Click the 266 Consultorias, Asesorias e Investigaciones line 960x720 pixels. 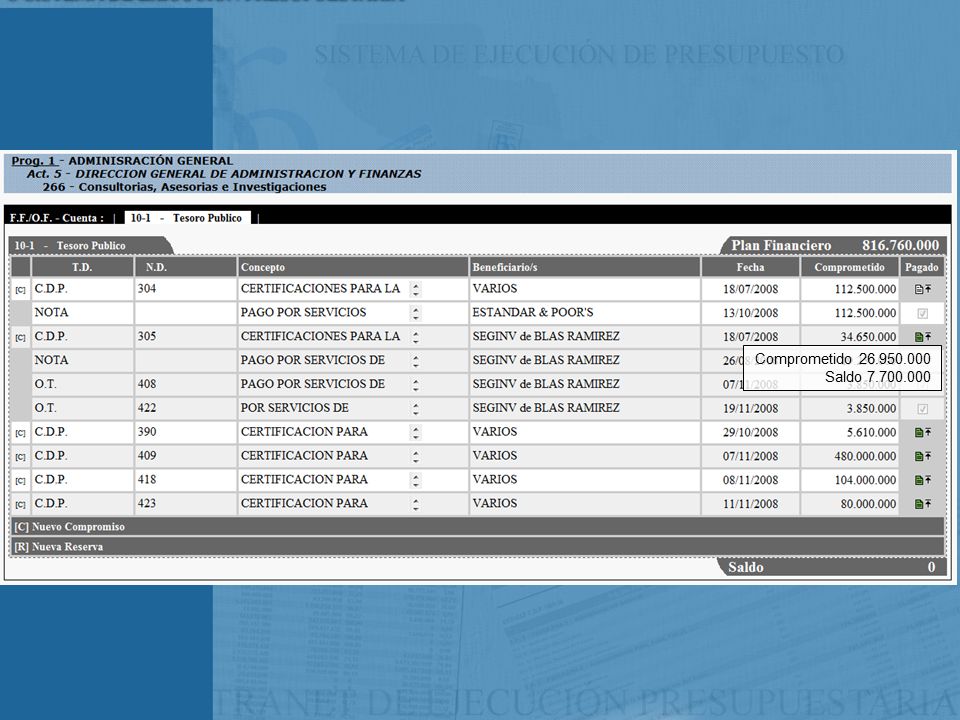click(x=184, y=187)
